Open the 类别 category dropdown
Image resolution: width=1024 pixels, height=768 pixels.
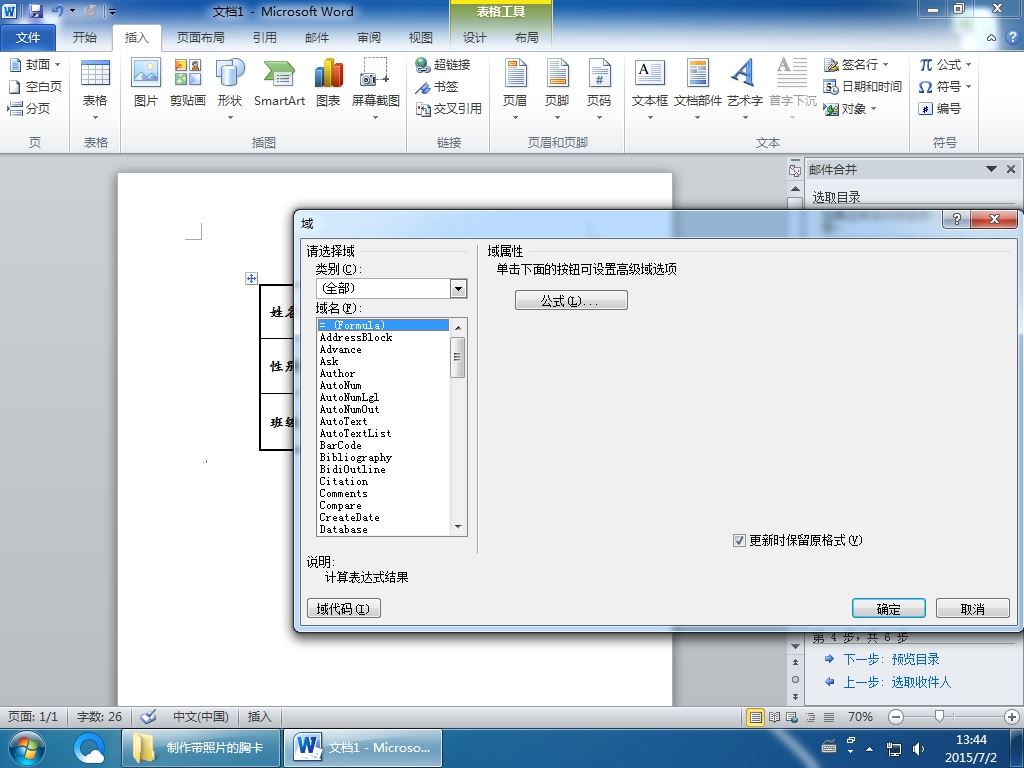click(458, 288)
